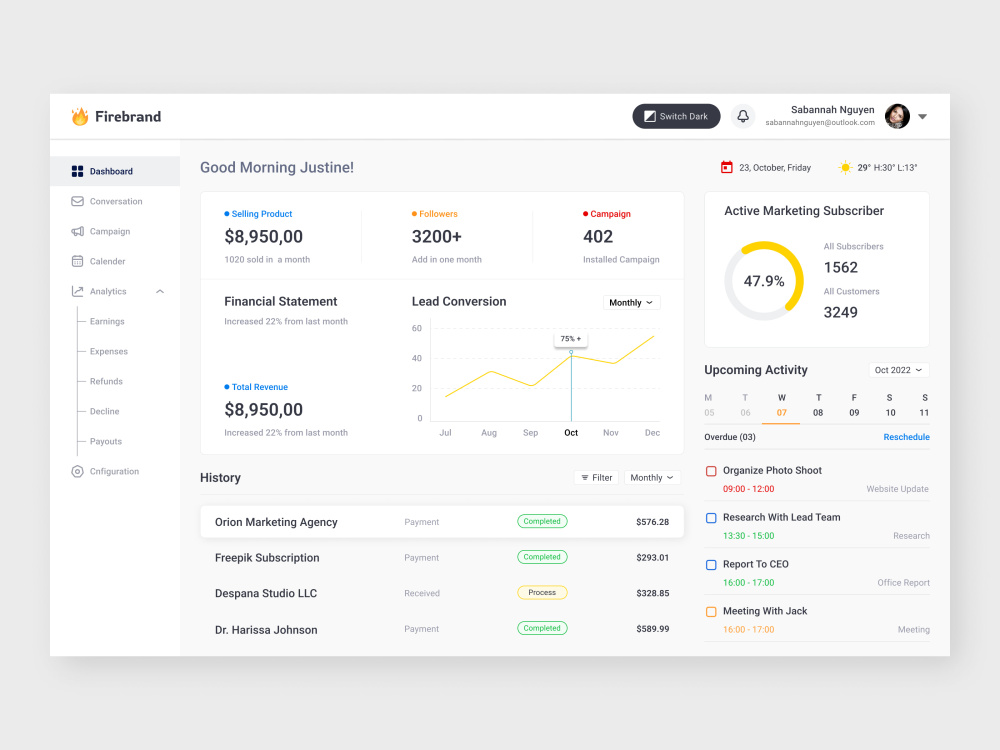Screen dimensions: 1000x750
Task: Click the Switch Dark contrast icon
Action: pyautogui.click(x=650, y=116)
